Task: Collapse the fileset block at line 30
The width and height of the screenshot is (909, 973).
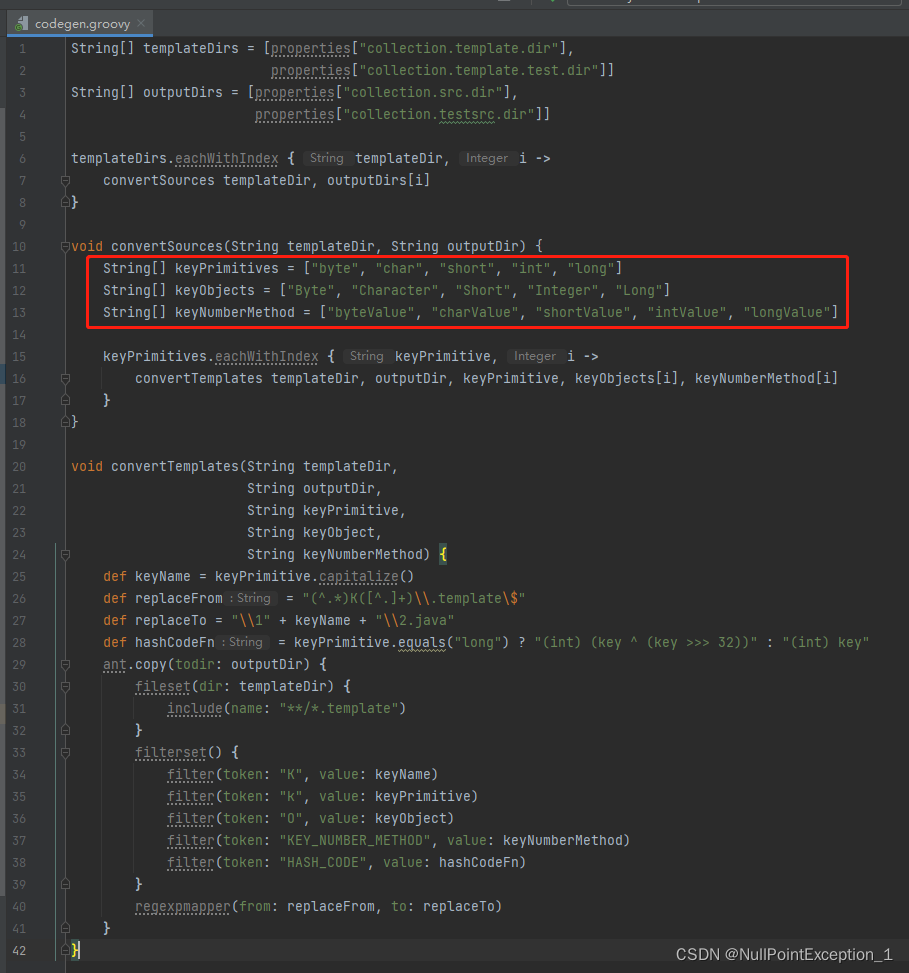Action: [65, 686]
